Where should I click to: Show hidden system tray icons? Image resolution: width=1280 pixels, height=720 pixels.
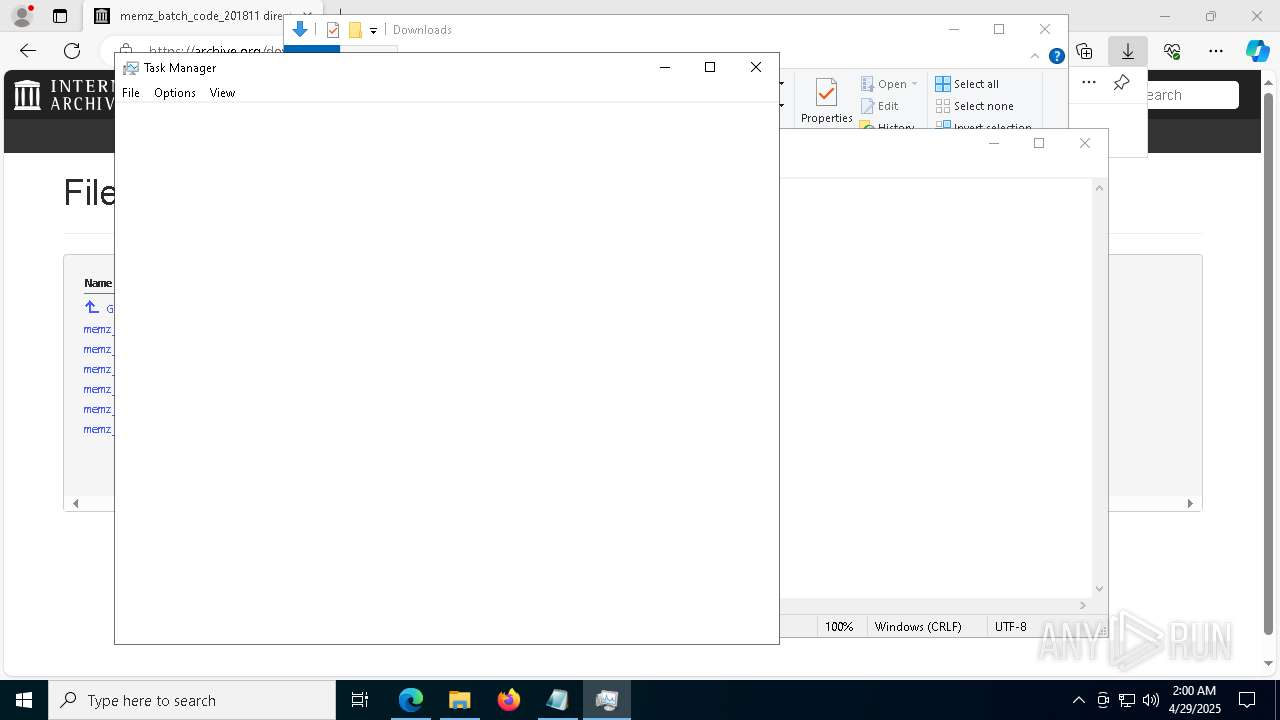(x=1078, y=700)
